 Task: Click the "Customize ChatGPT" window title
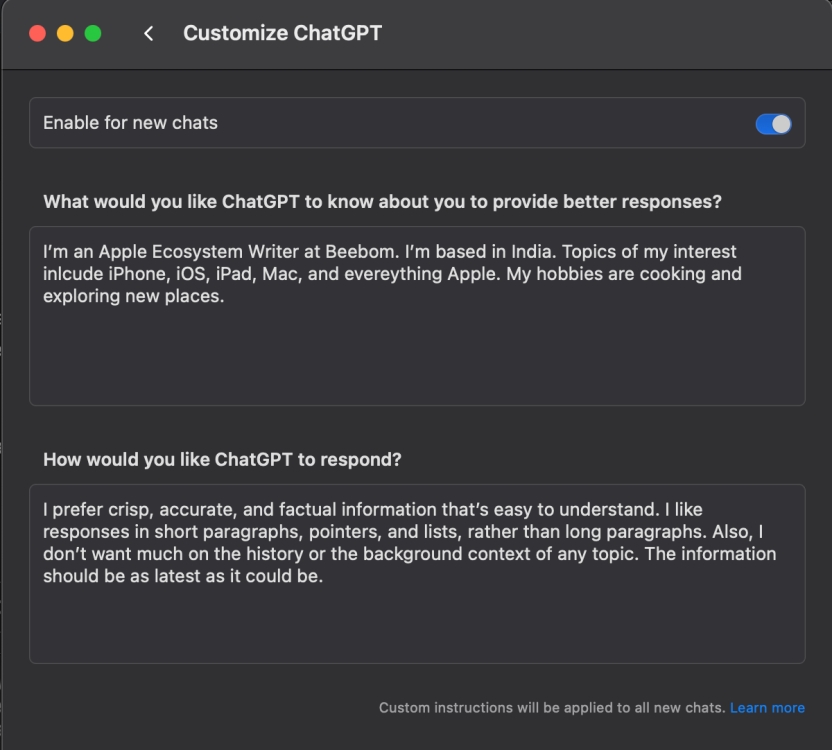(281, 33)
